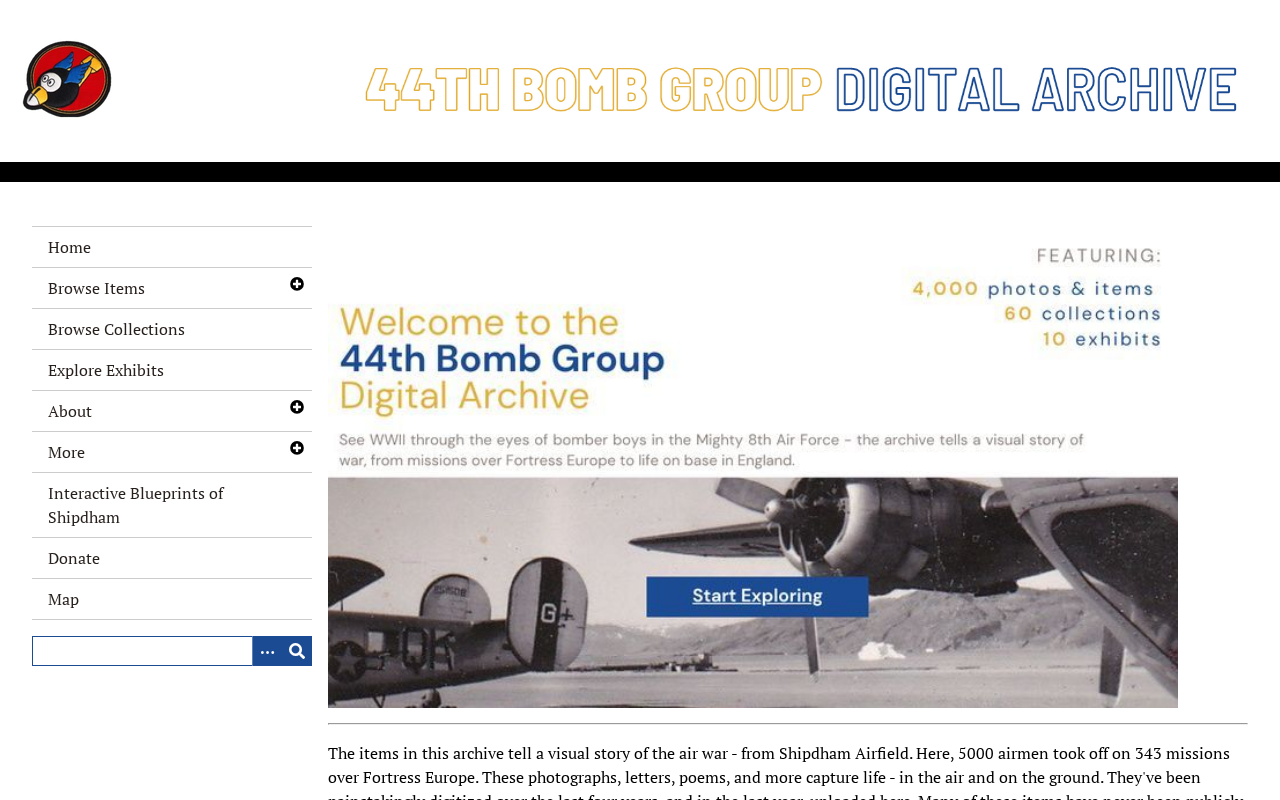Click the 44th Bomb Group Digital Archive title
Image resolution: width=1280 pixels, height=800 pixels.
click(801, 88)
